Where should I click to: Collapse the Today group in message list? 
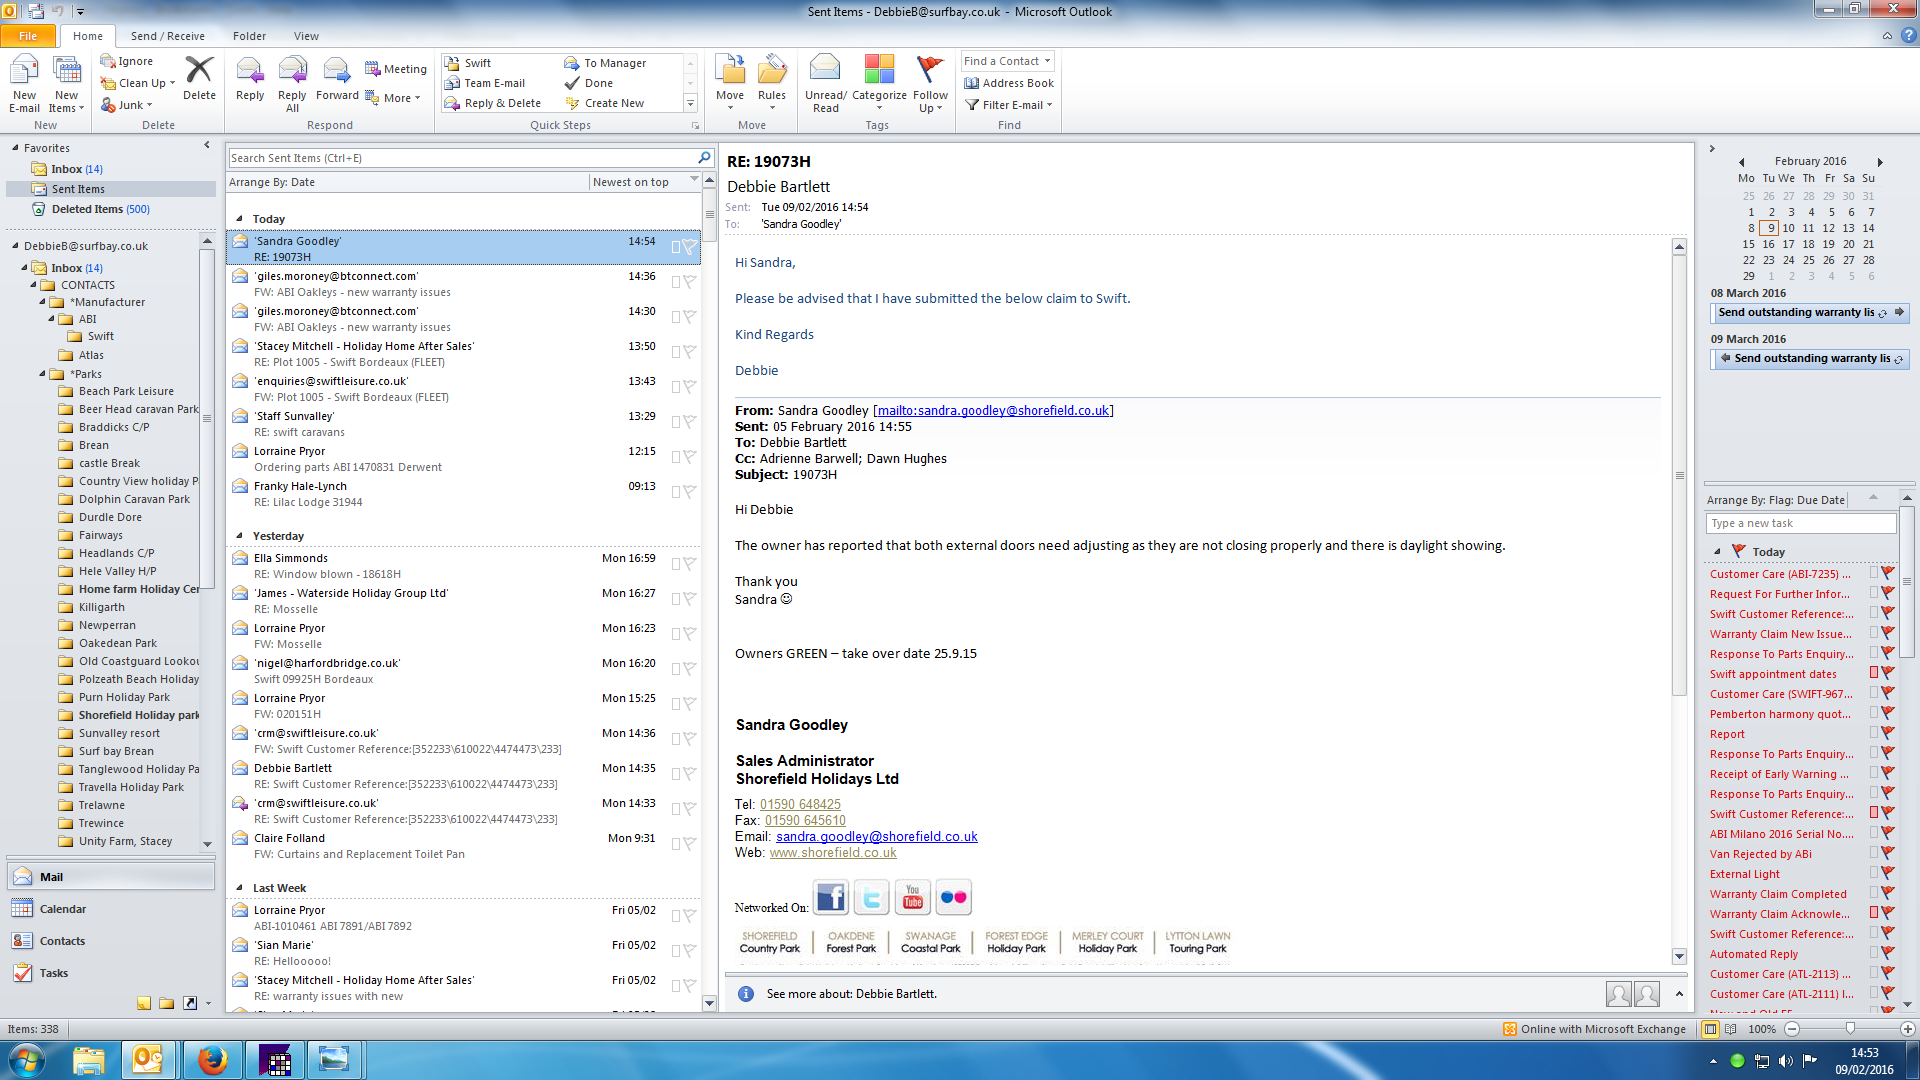pos(239,219)
